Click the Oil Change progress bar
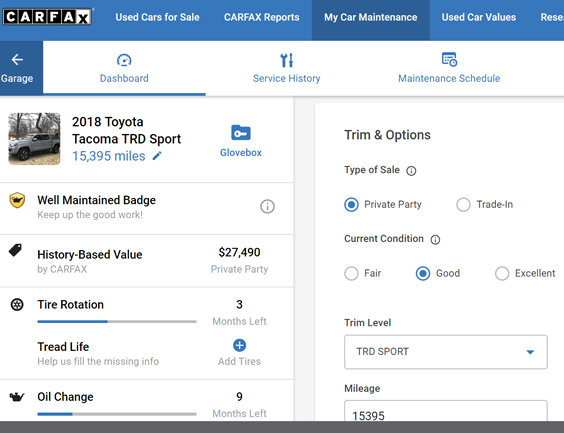Image resolution: width=564 pixels, height=433 pixels. [x=117, y=414]
